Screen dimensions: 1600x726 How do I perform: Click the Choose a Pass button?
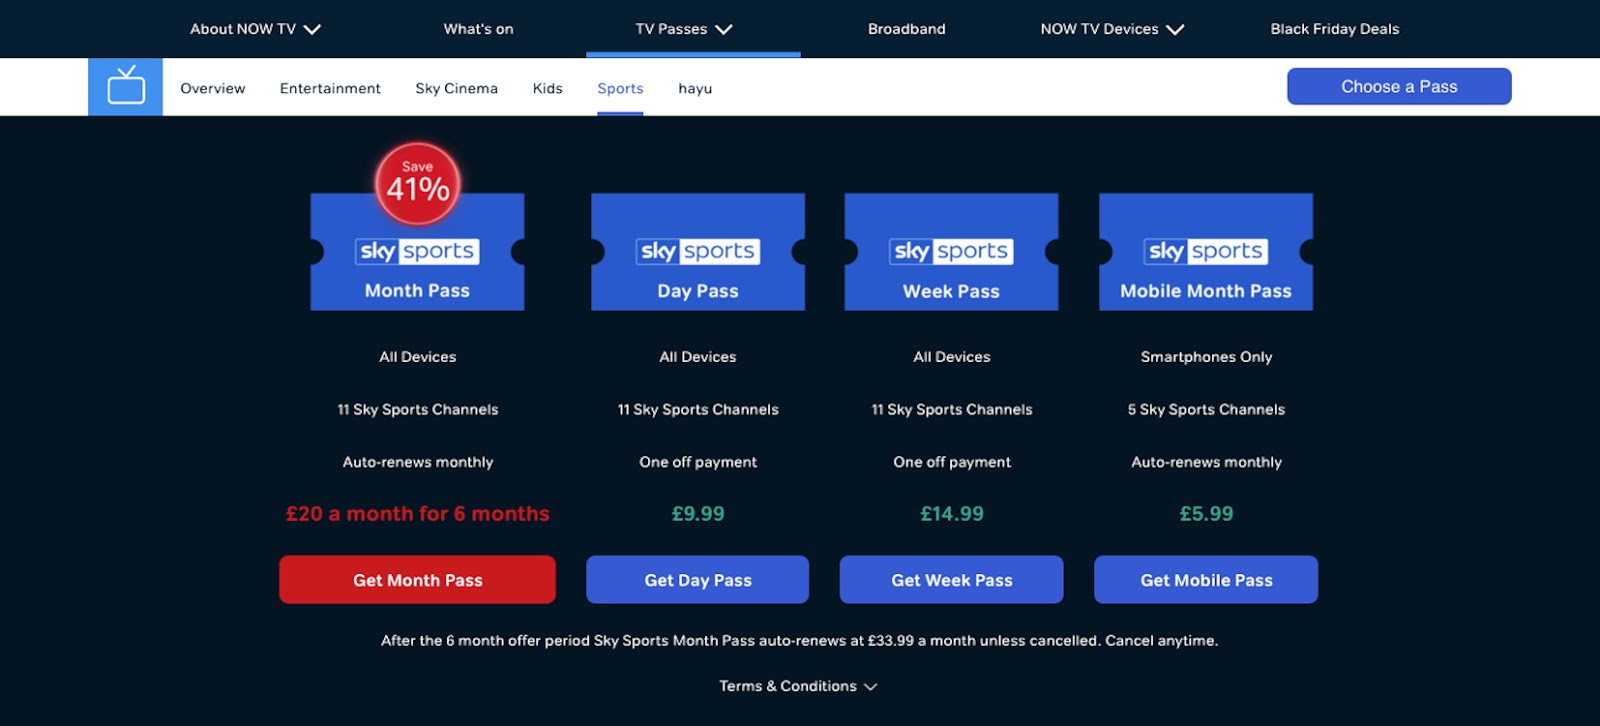pyautogui.click(x=1399, y=86)
